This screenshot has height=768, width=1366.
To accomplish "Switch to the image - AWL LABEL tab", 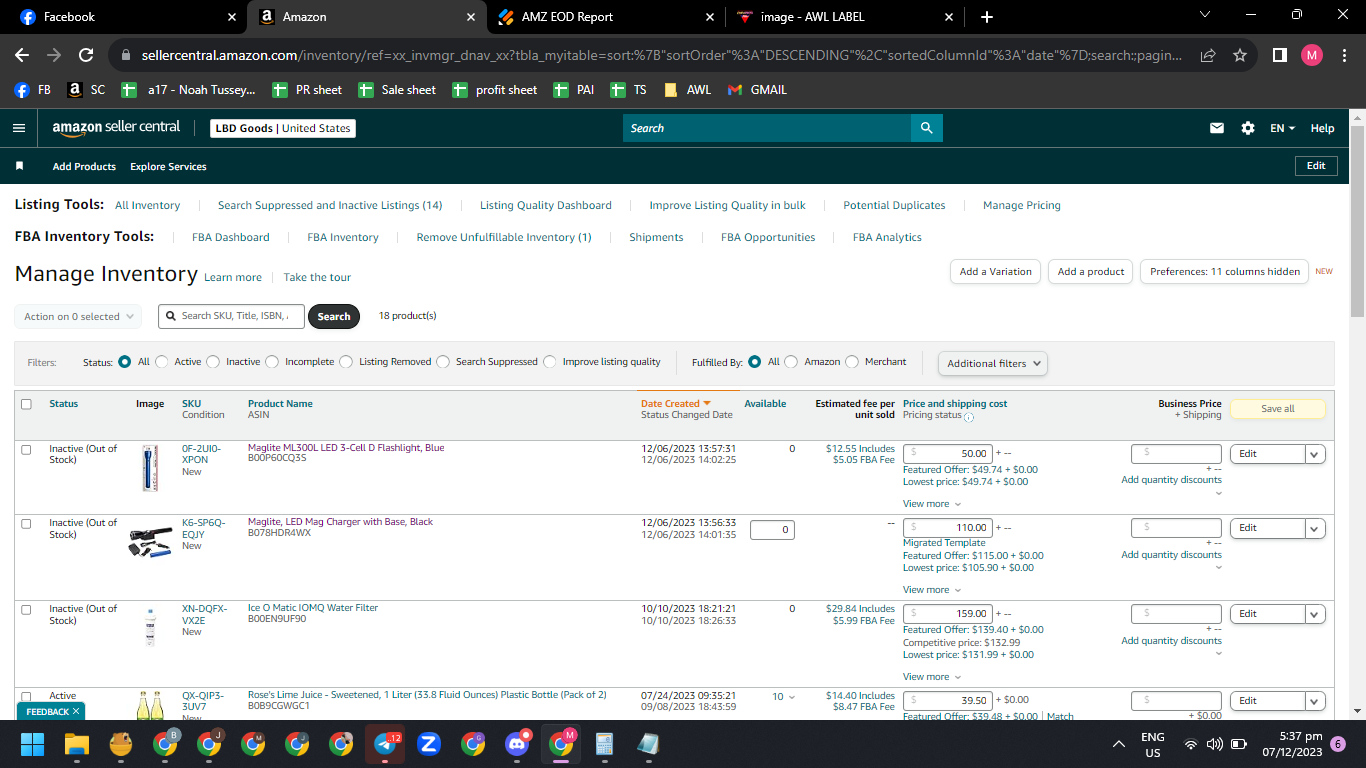I will pyautogui.click(x=845, y=17).
